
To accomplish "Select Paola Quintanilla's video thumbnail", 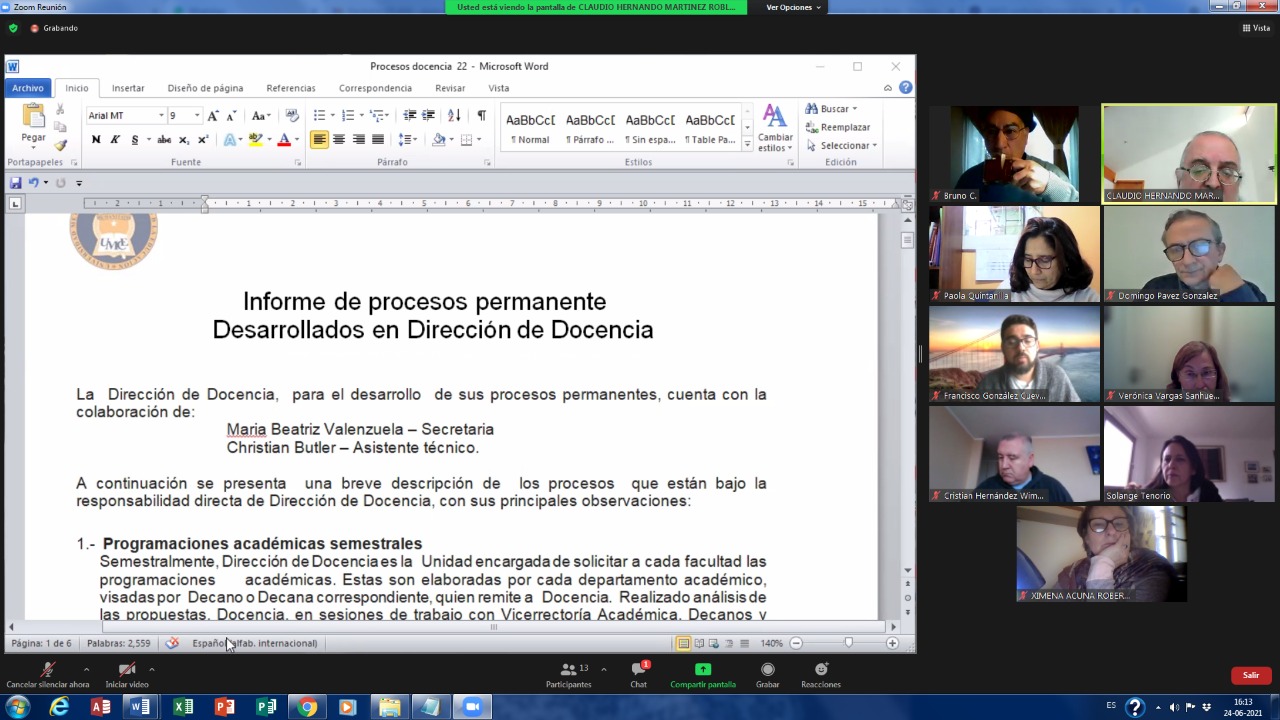I will tap(1014, 254).
